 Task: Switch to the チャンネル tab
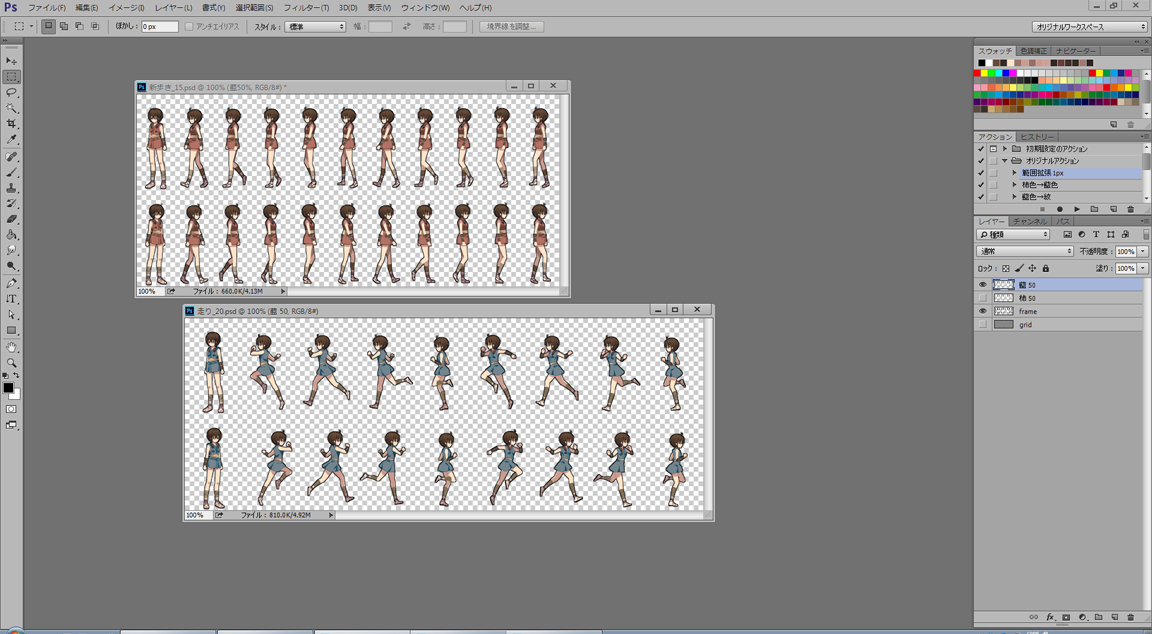coord(1029,221)
